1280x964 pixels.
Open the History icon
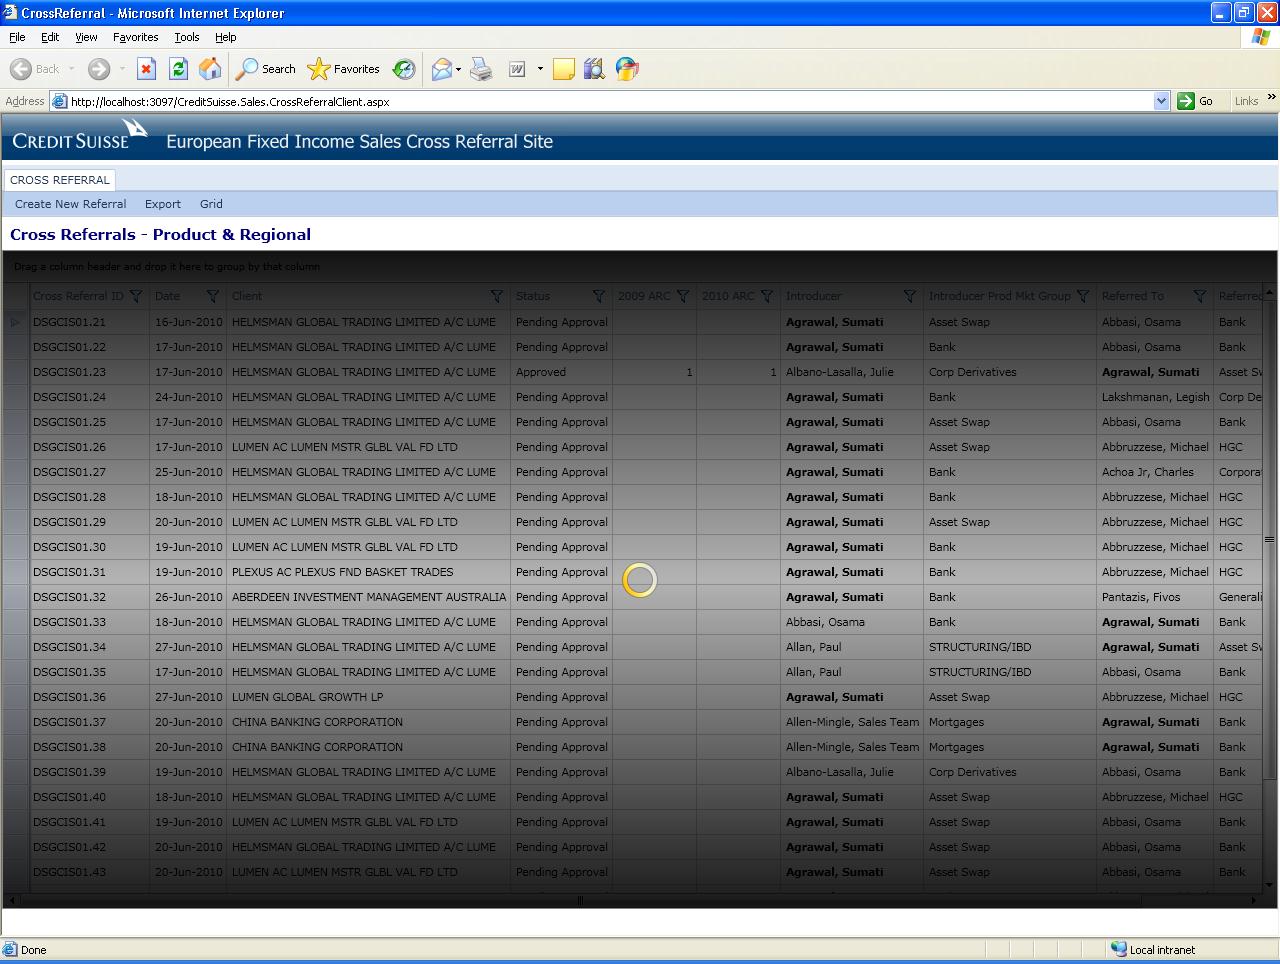(404, 69)
